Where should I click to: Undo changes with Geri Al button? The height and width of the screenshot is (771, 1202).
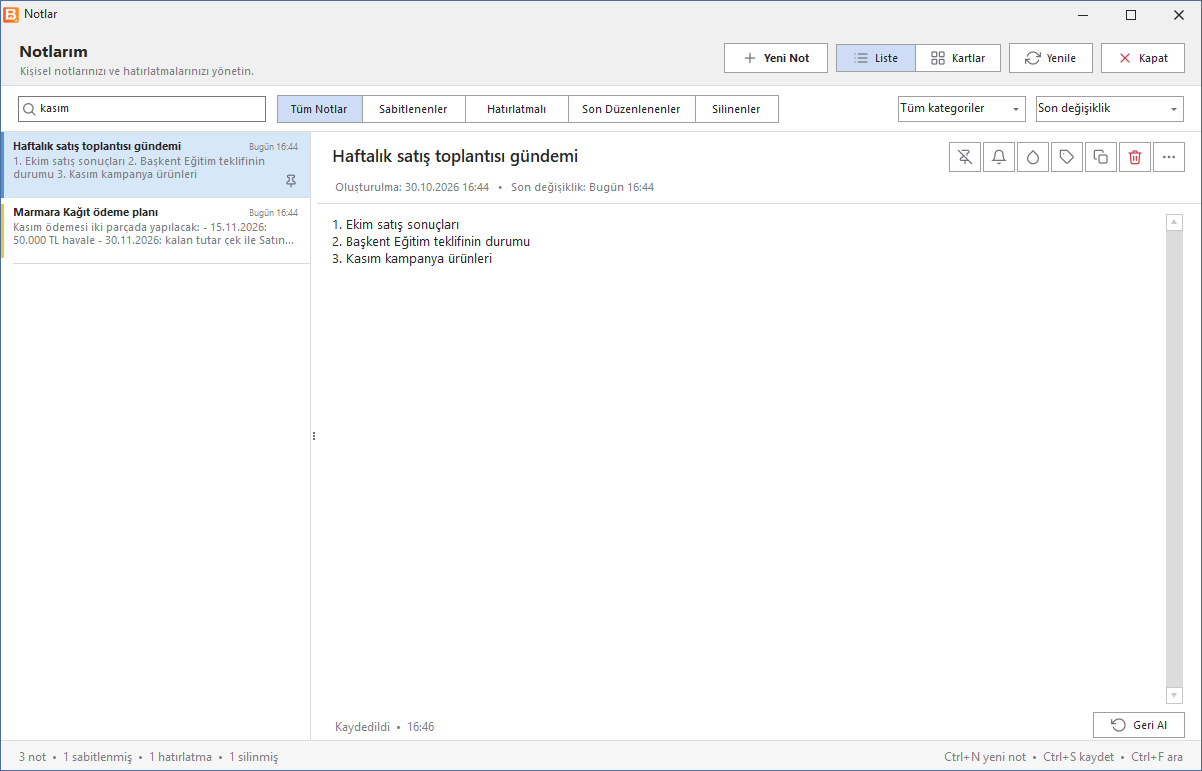click(1139, 725)
